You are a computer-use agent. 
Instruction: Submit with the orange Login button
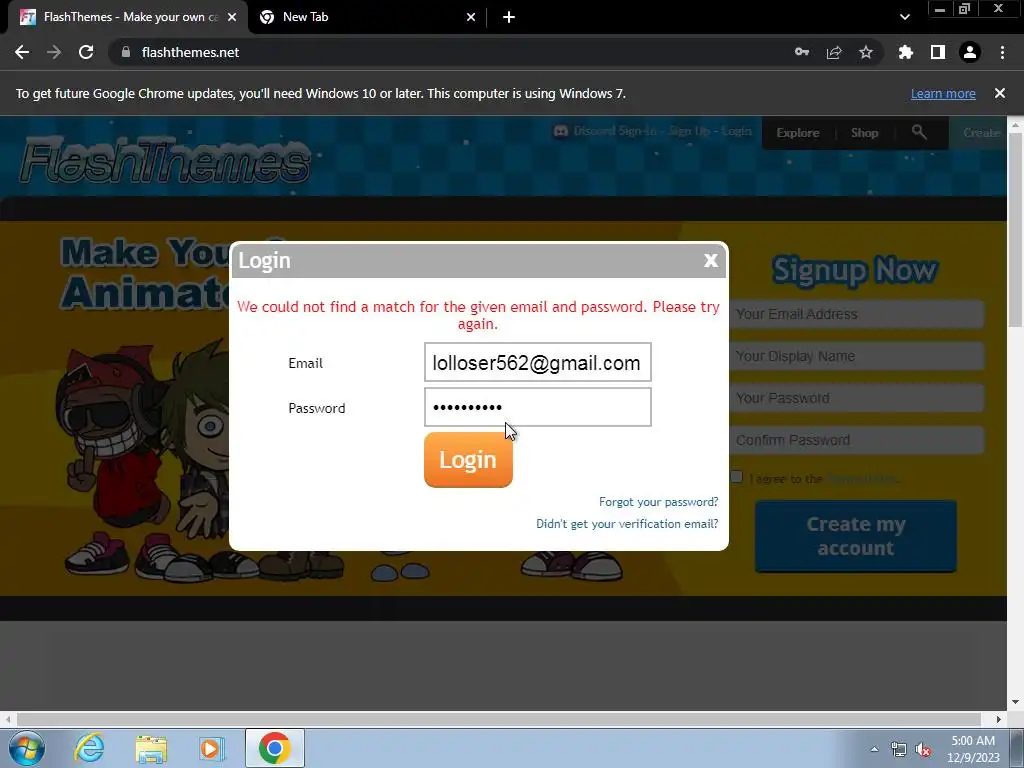(468, 460)
